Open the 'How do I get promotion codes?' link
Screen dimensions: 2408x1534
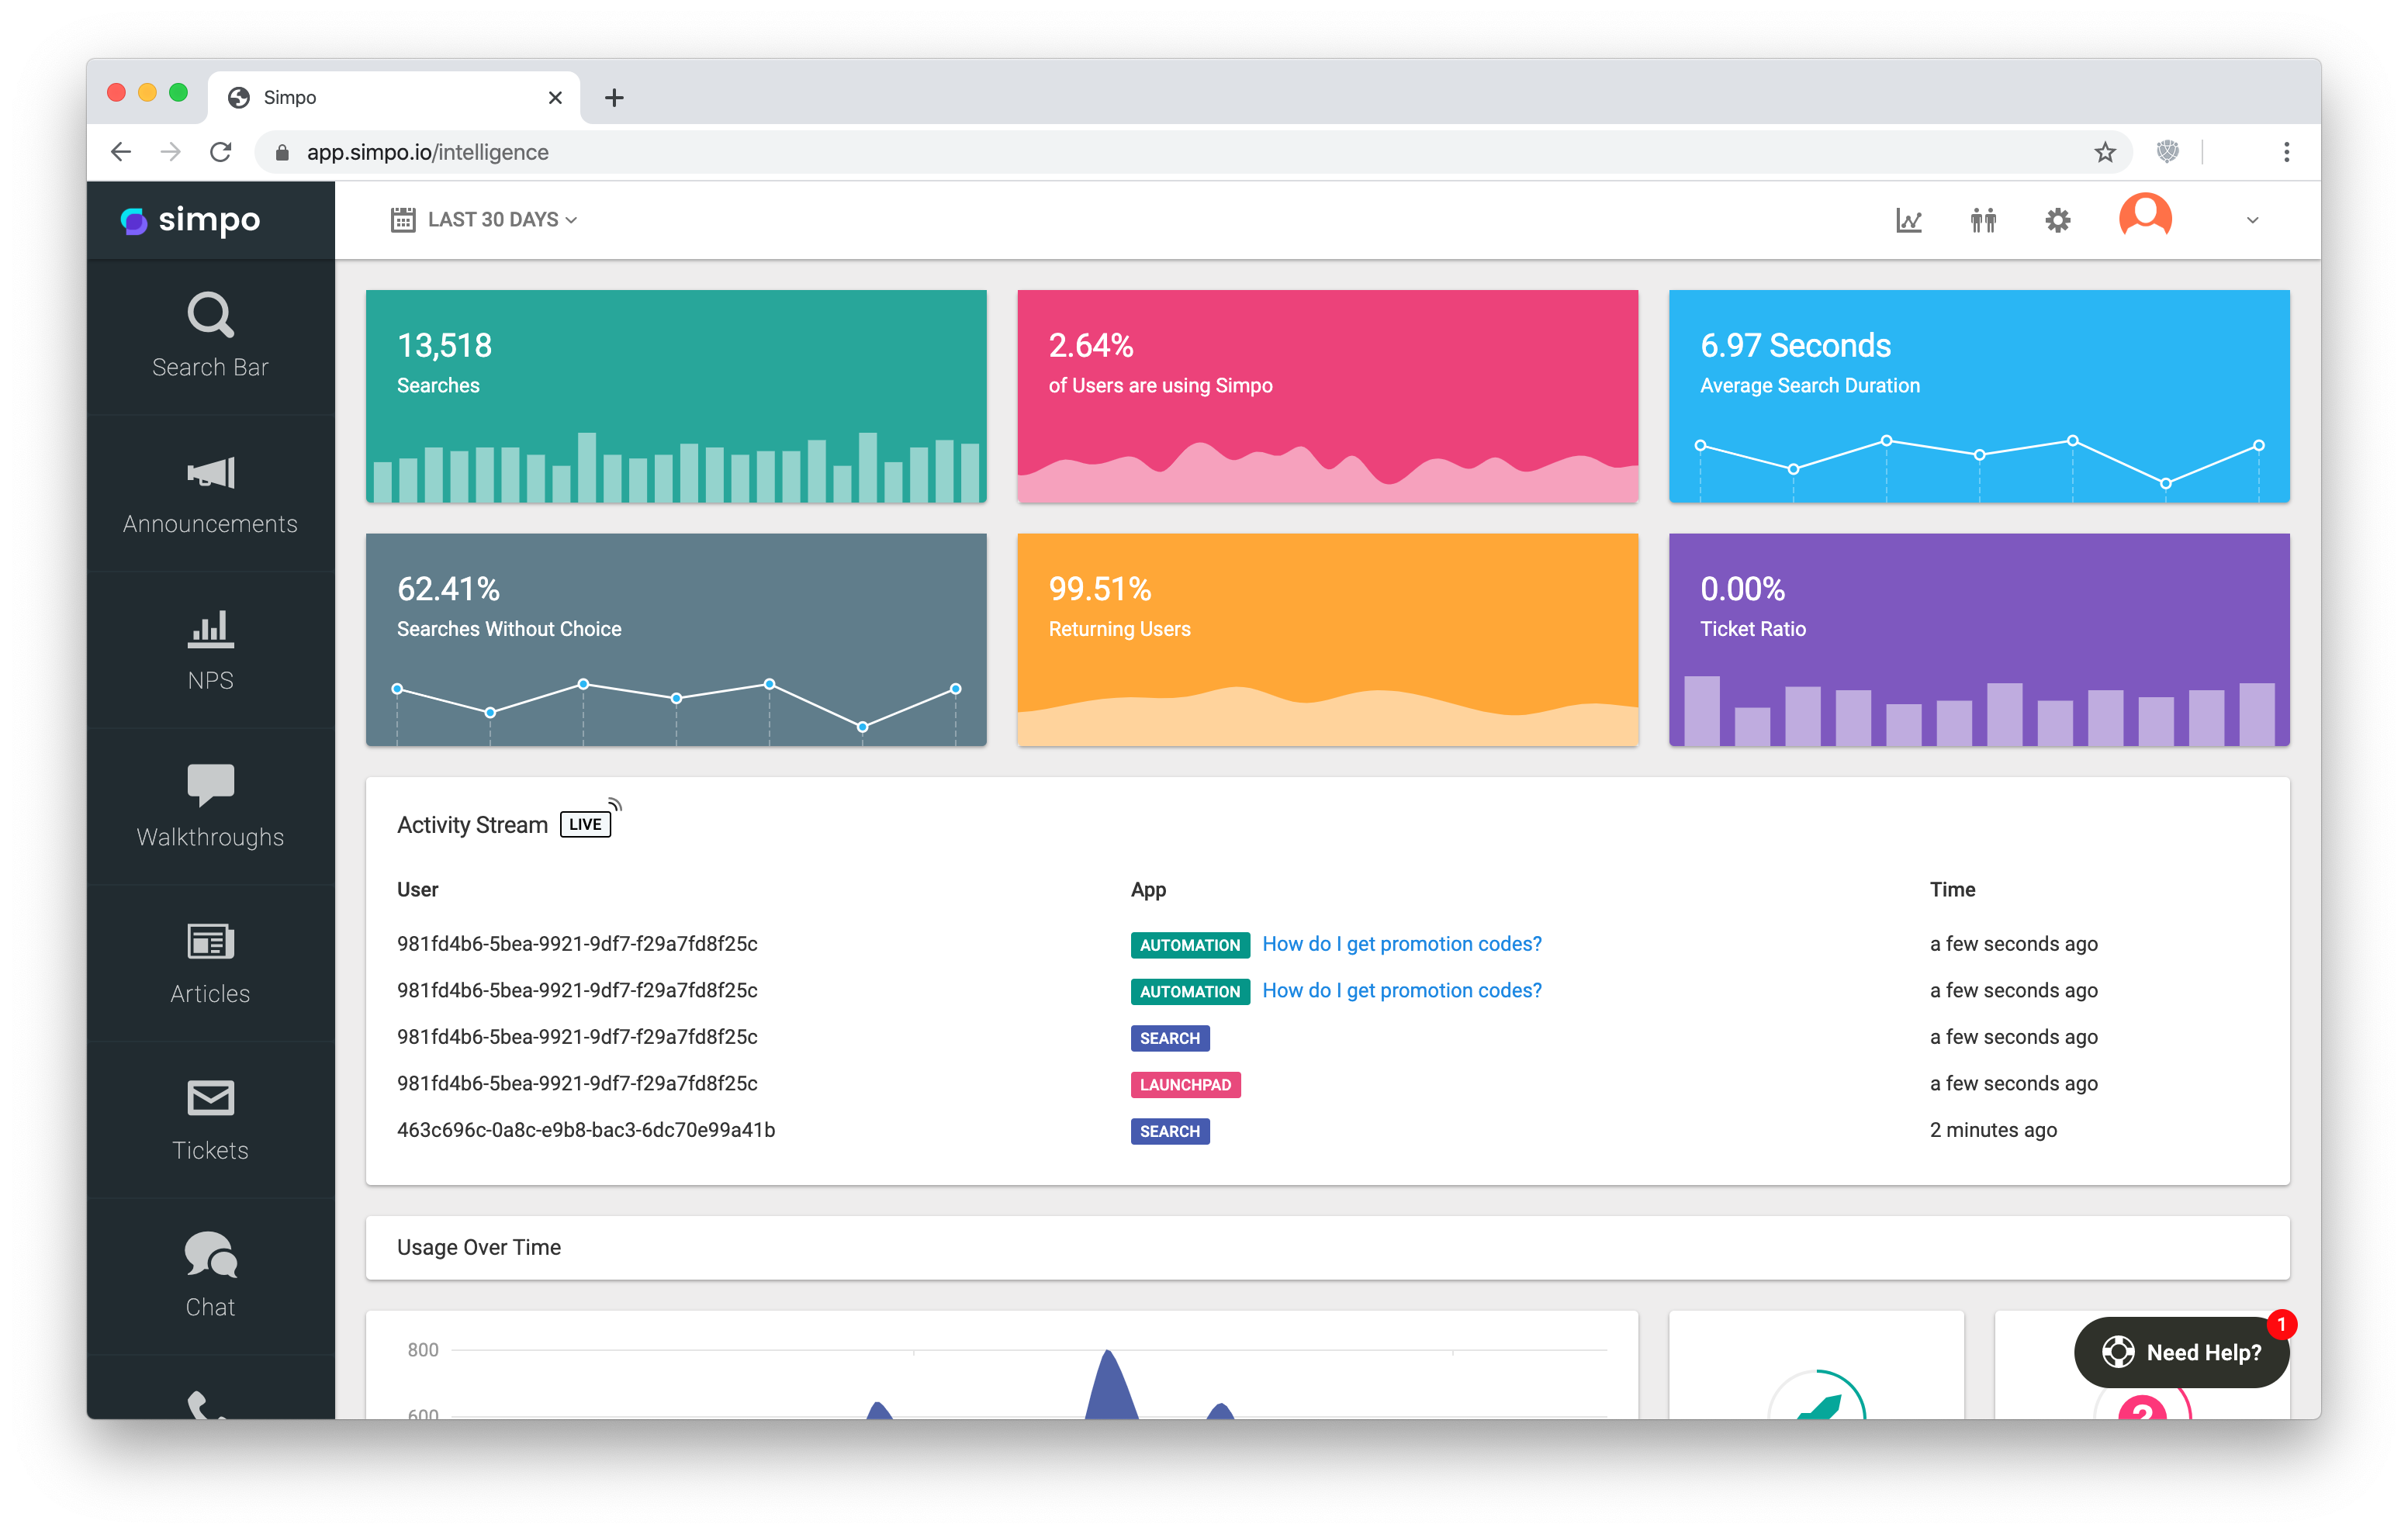point(1401,943)
